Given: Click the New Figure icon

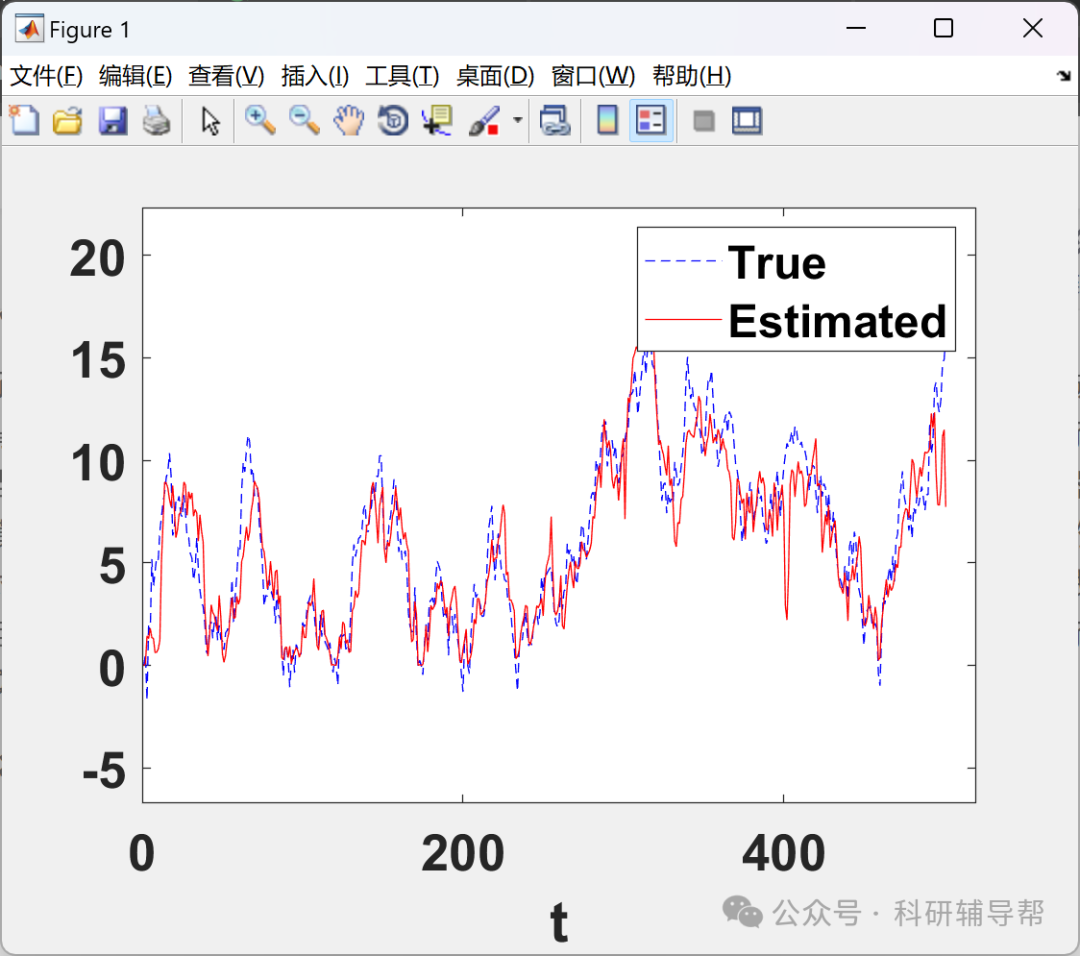Looking at the screenshot, I should tap(24, 121).
